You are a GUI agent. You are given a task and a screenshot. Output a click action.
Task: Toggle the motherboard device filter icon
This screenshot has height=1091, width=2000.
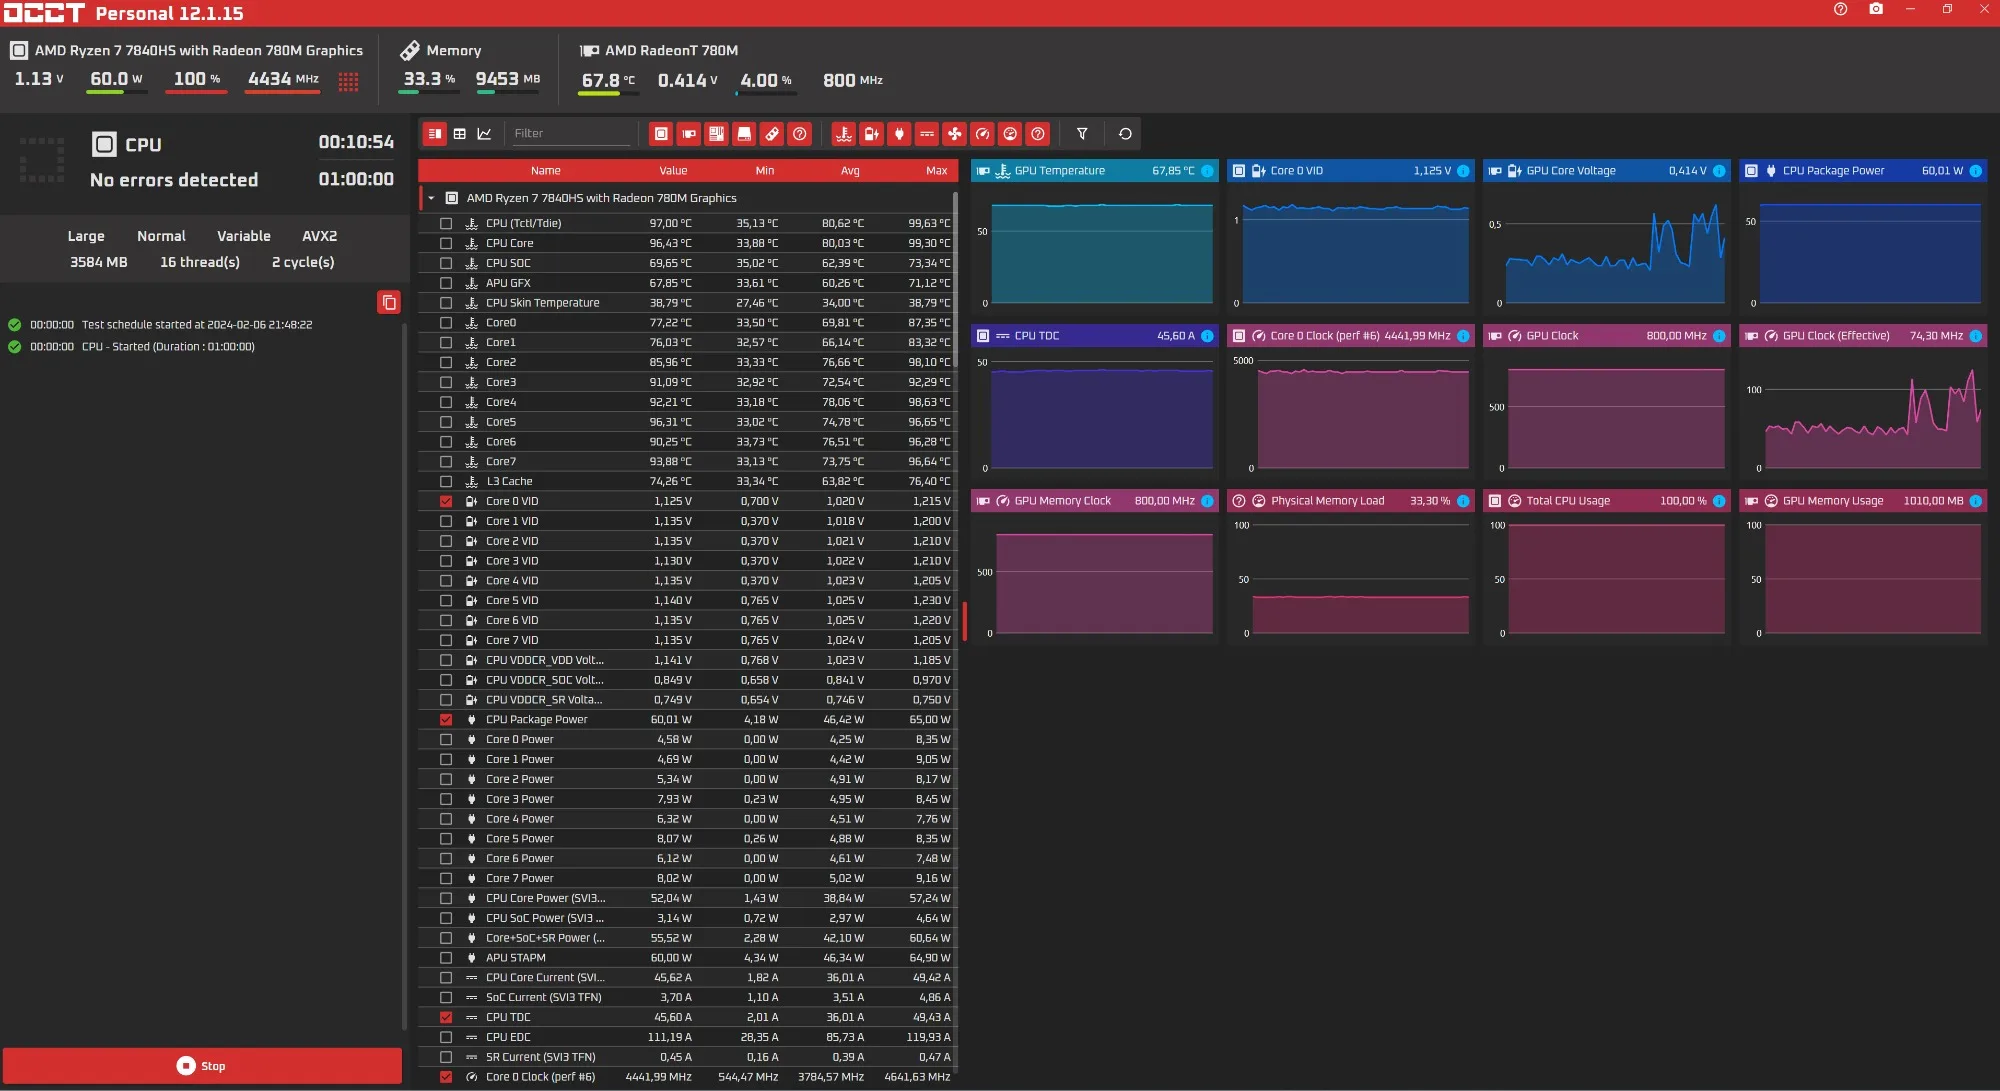coord(716,134)
